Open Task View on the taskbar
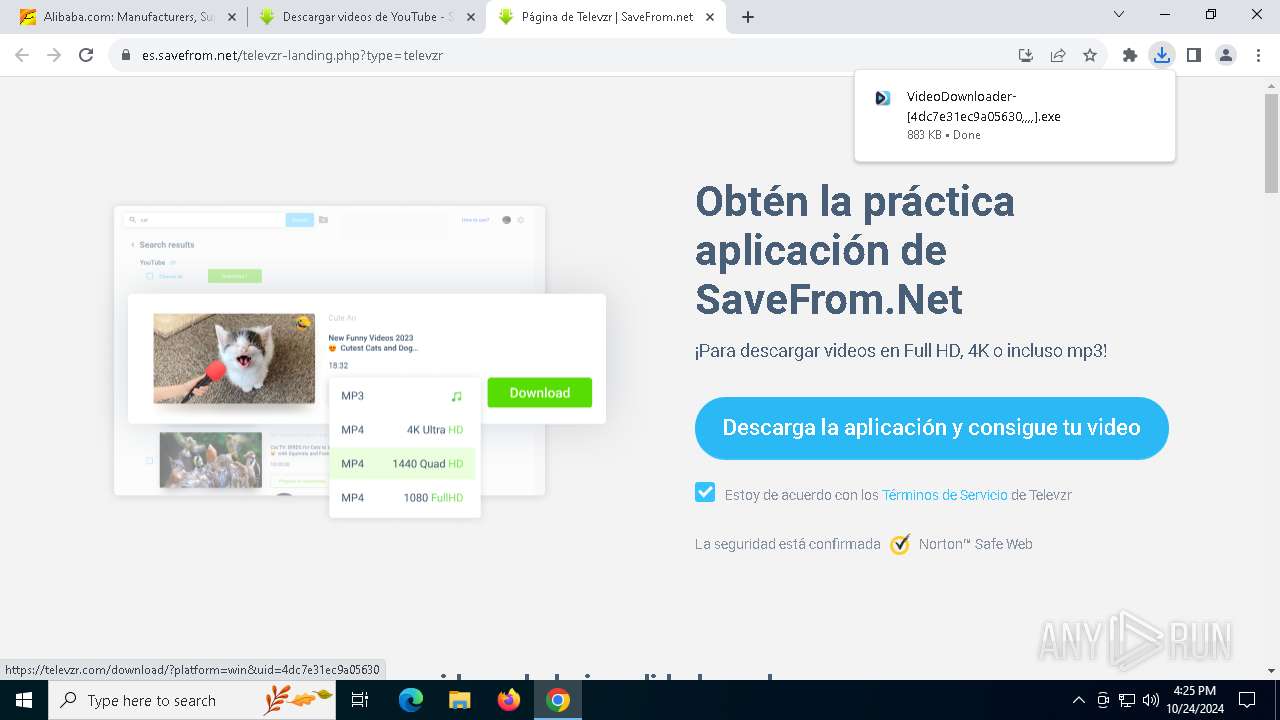Image resolution: width=1280 pixels, height=720 pixels. coord(360,700)
